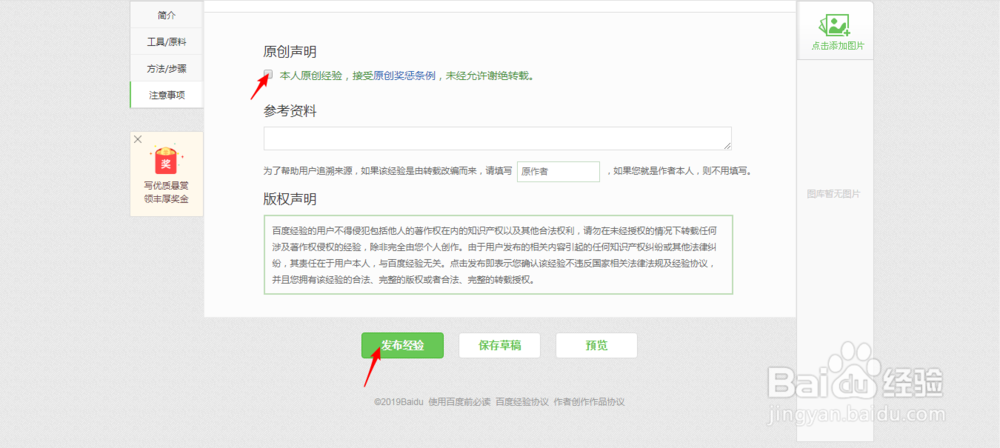The width and height of the screenshot is (1000, 448).
Task: Open 百度经验协议 footer link
Action: tap(522, 402)
